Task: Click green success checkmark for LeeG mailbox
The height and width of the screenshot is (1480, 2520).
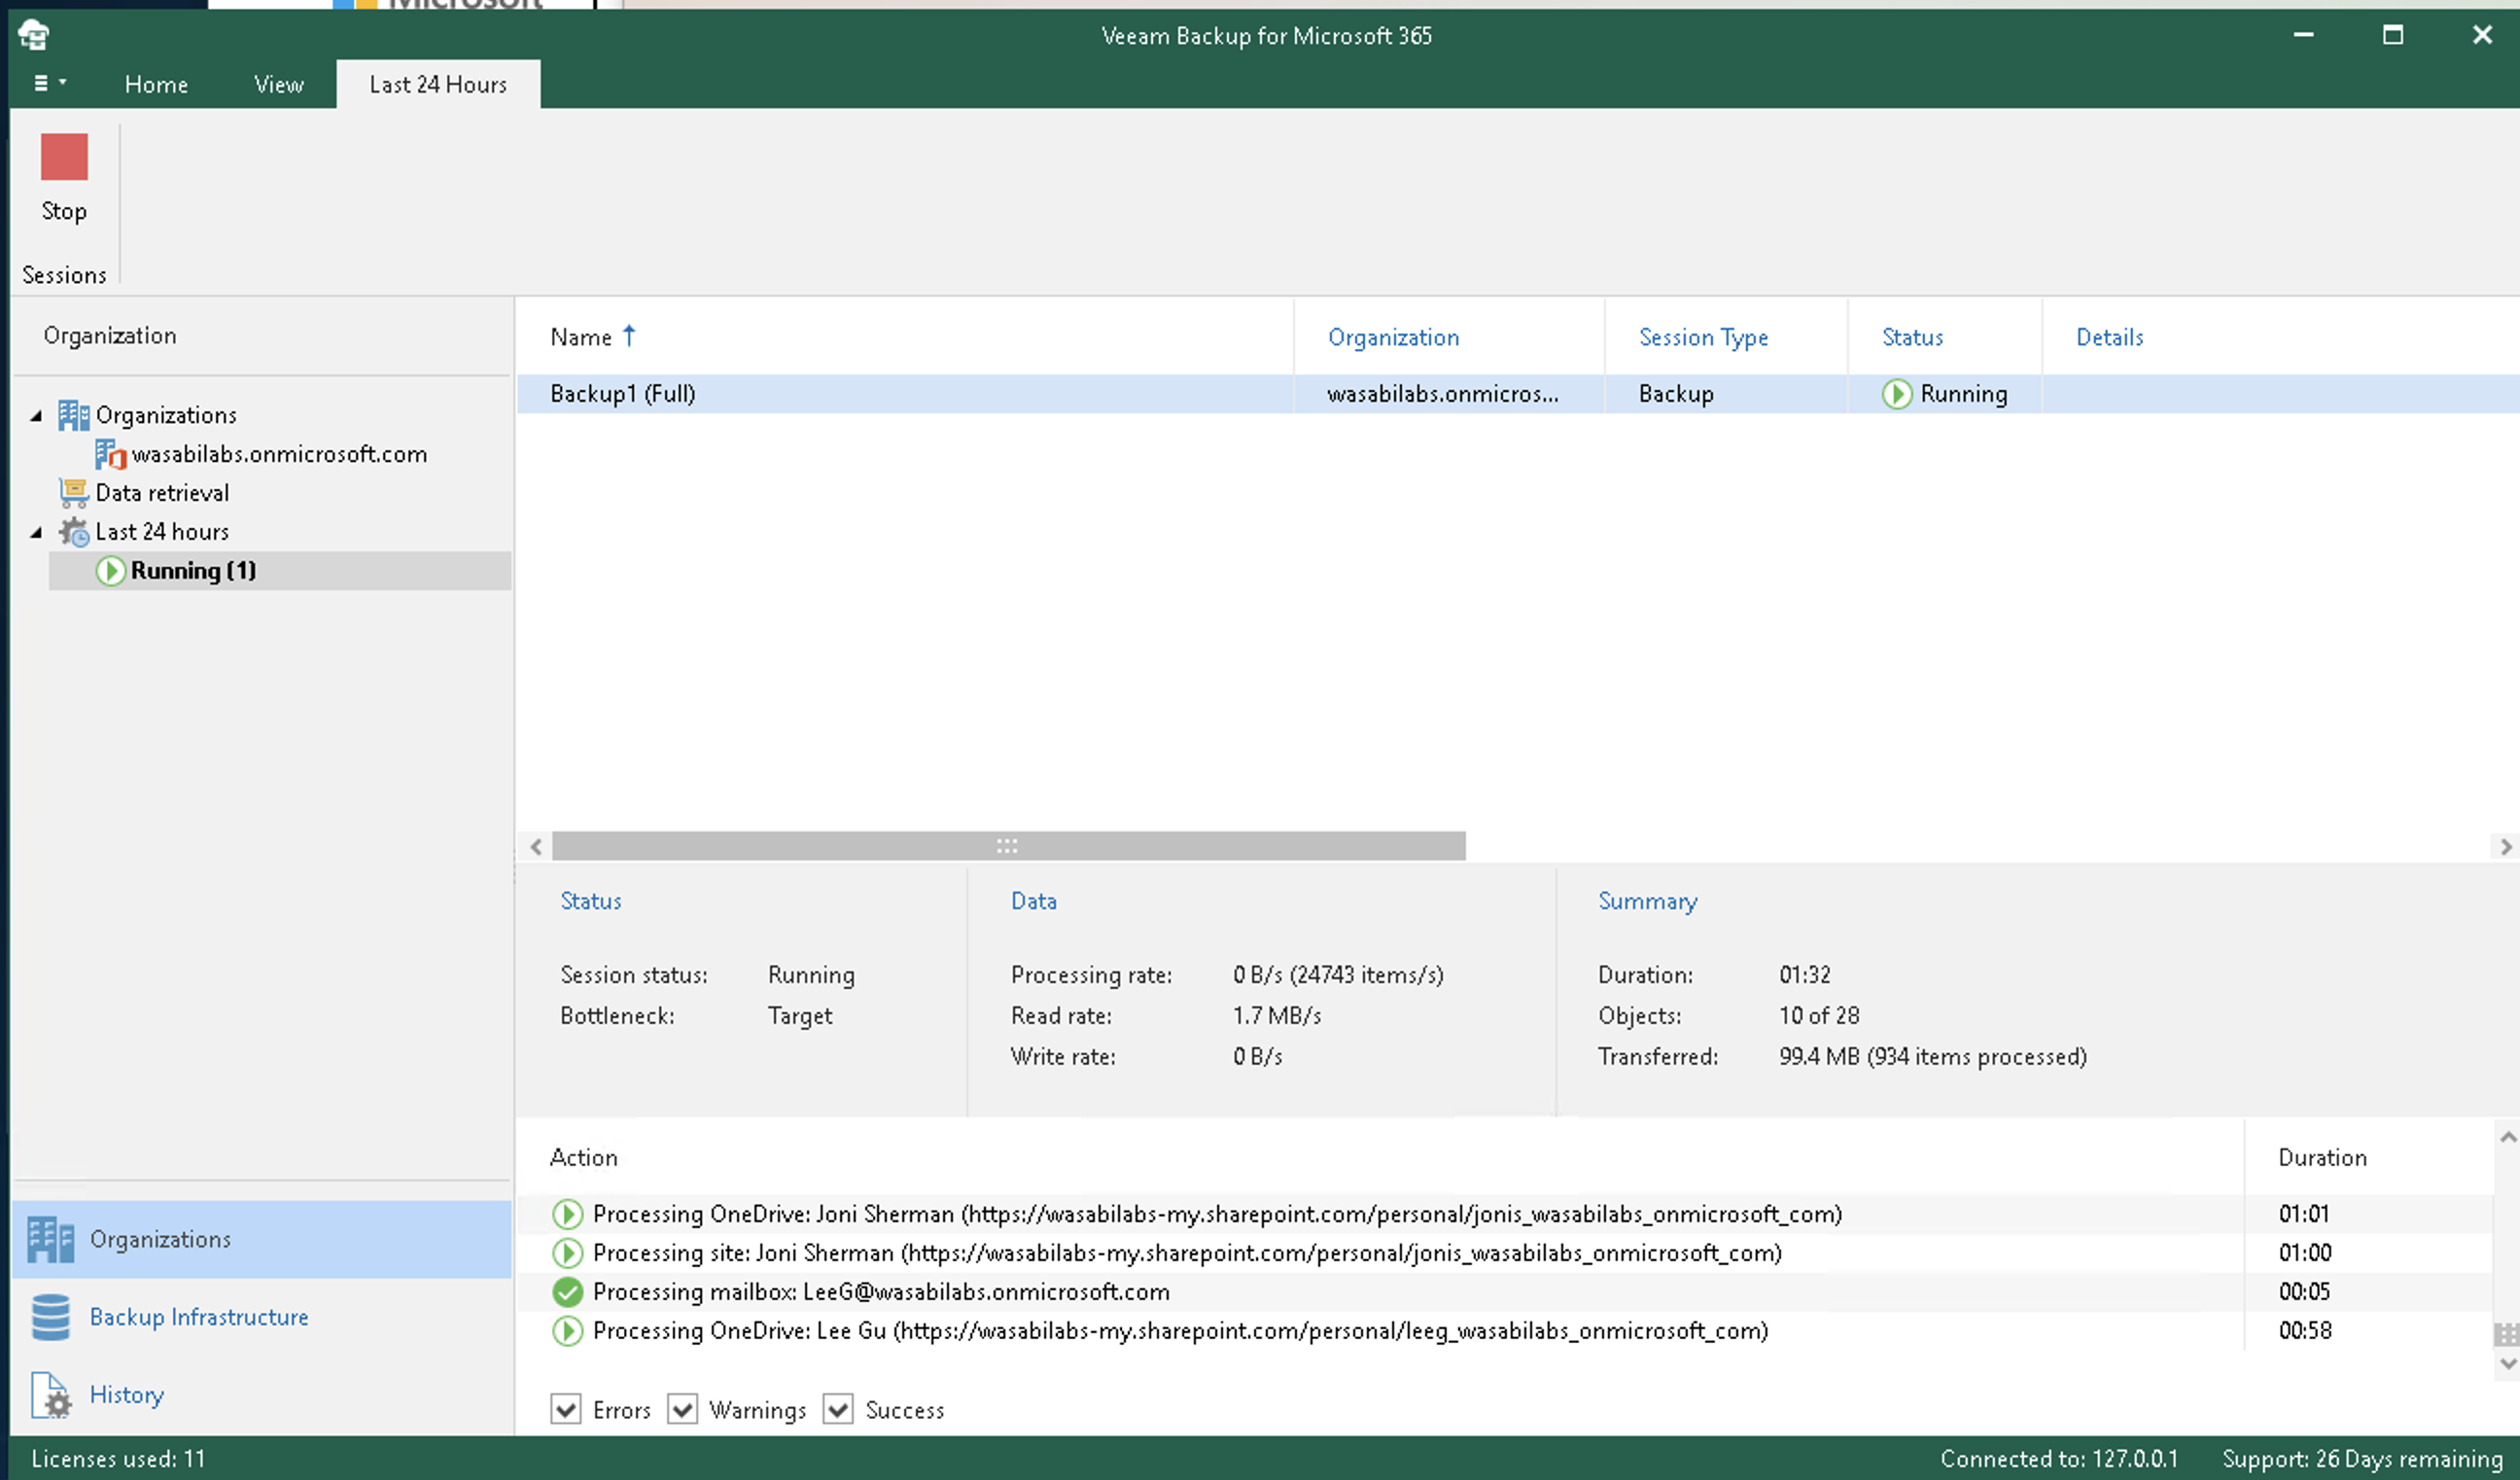Action: click(567, 1292)
